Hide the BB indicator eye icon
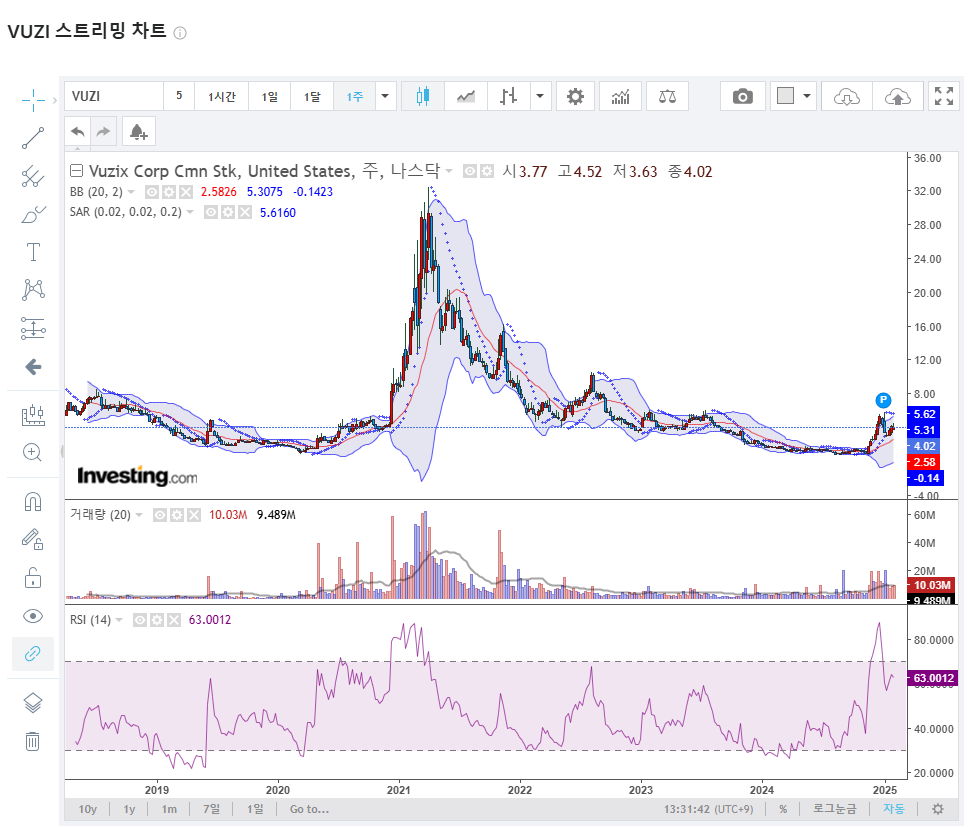The image size is (968, 827). [151, 192]
